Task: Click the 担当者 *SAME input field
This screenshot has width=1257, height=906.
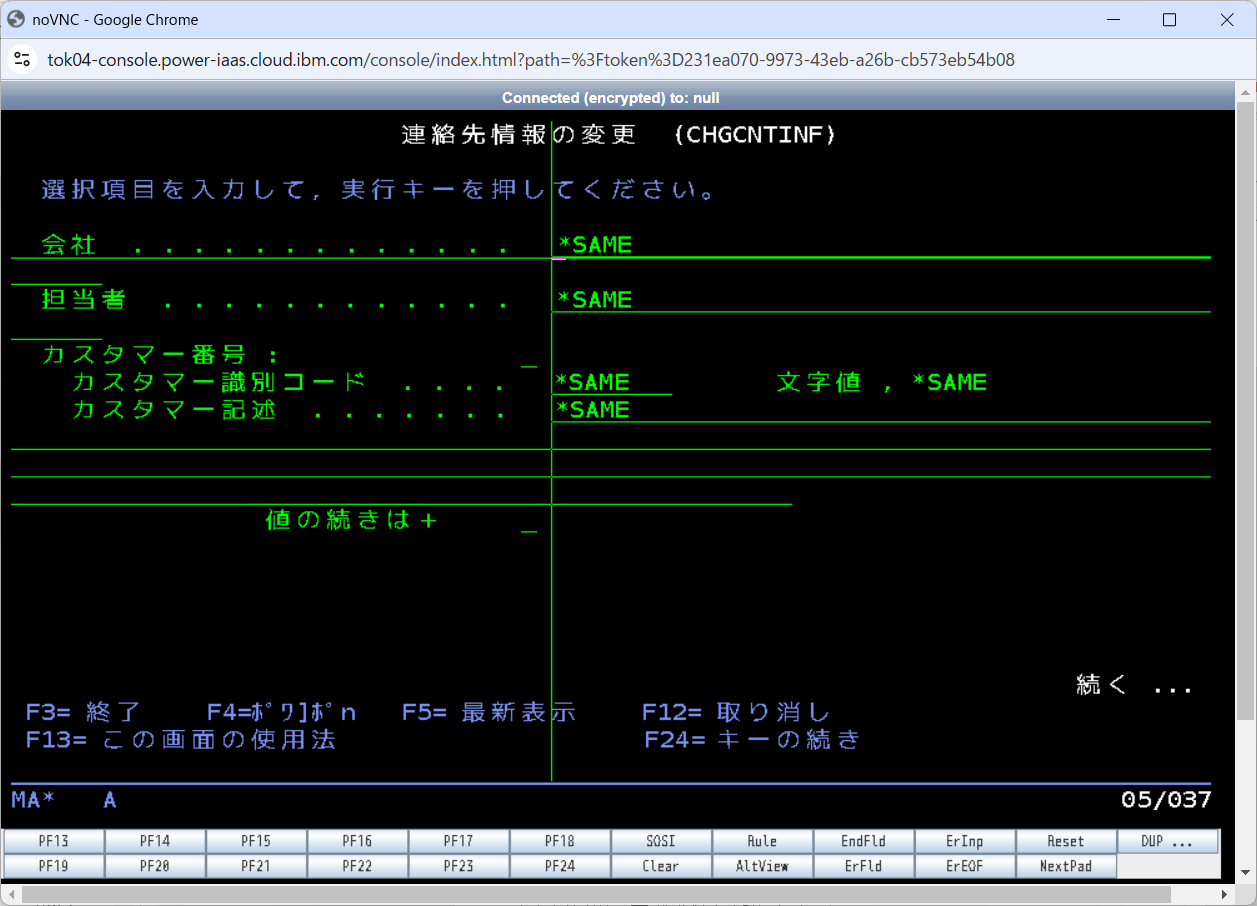Action: pos(881,300)
